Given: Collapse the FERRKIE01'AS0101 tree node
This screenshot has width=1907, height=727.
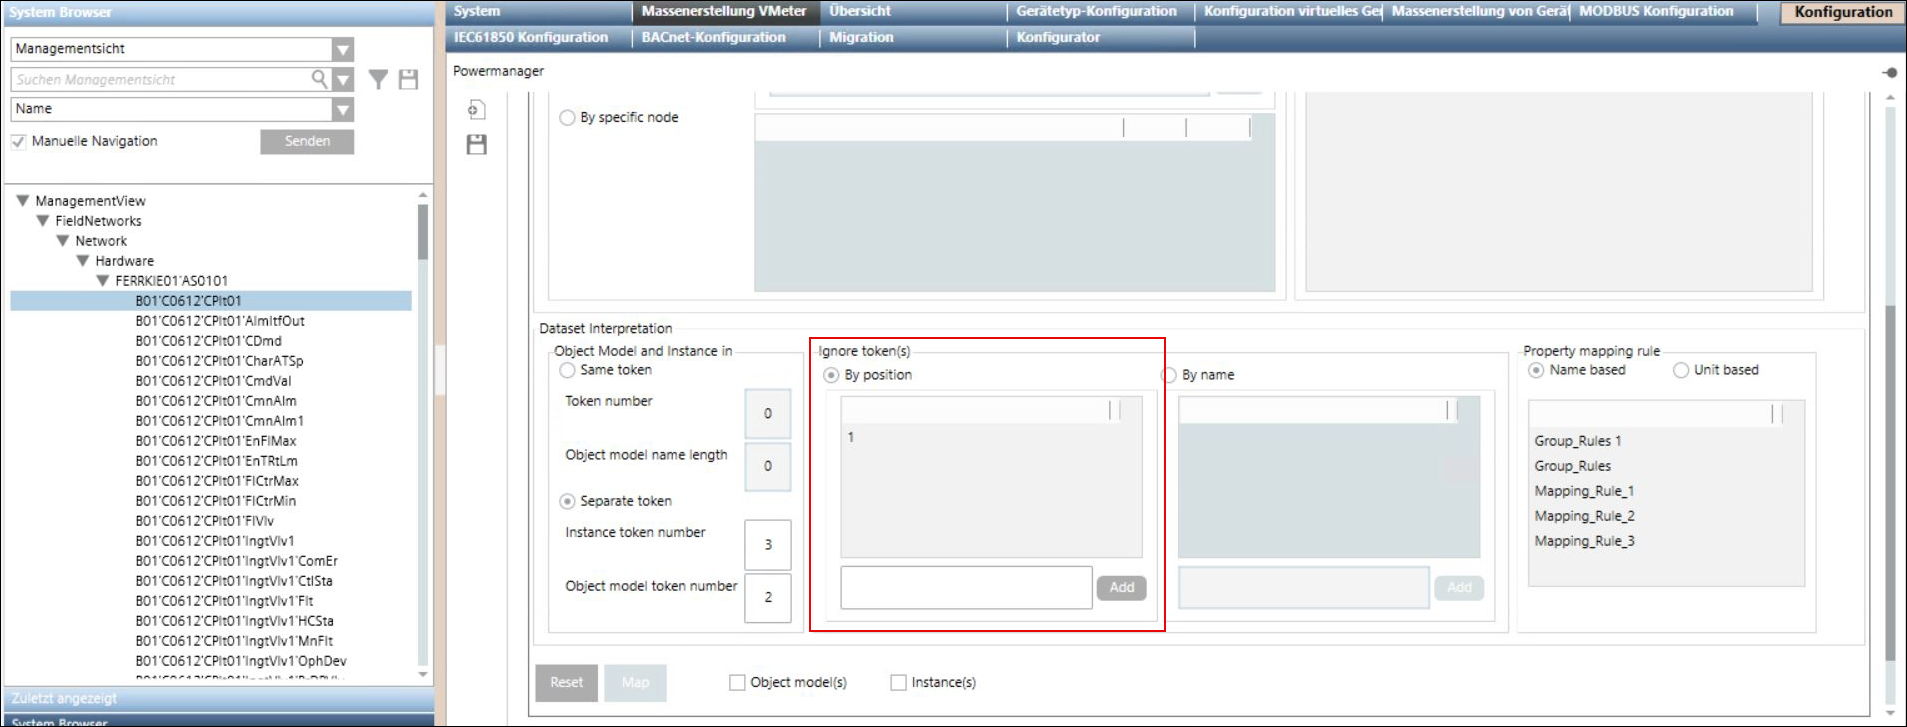Looking at the screenshot, I should click(103, 281).
